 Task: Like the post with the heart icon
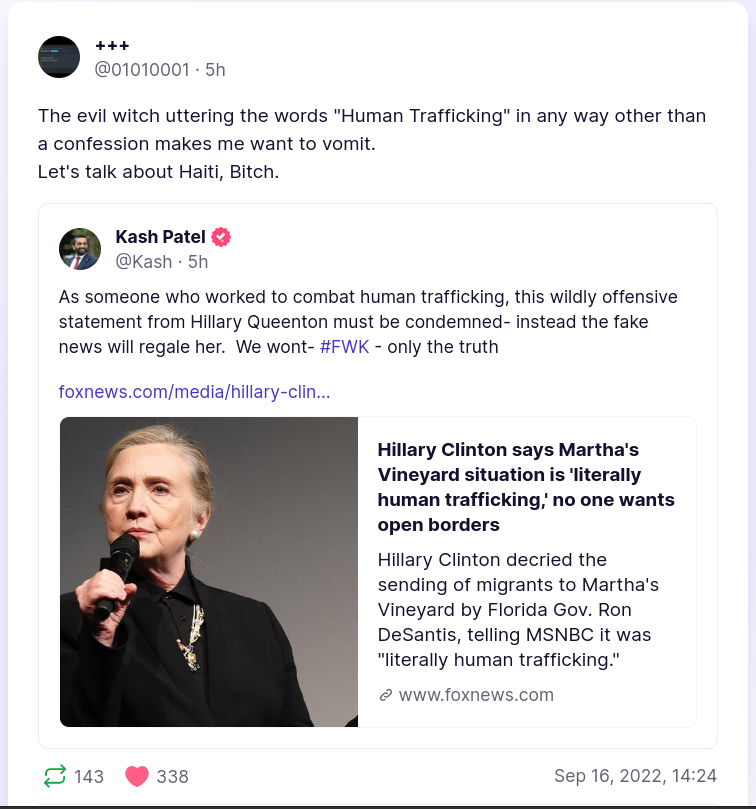tap(137, 776)
